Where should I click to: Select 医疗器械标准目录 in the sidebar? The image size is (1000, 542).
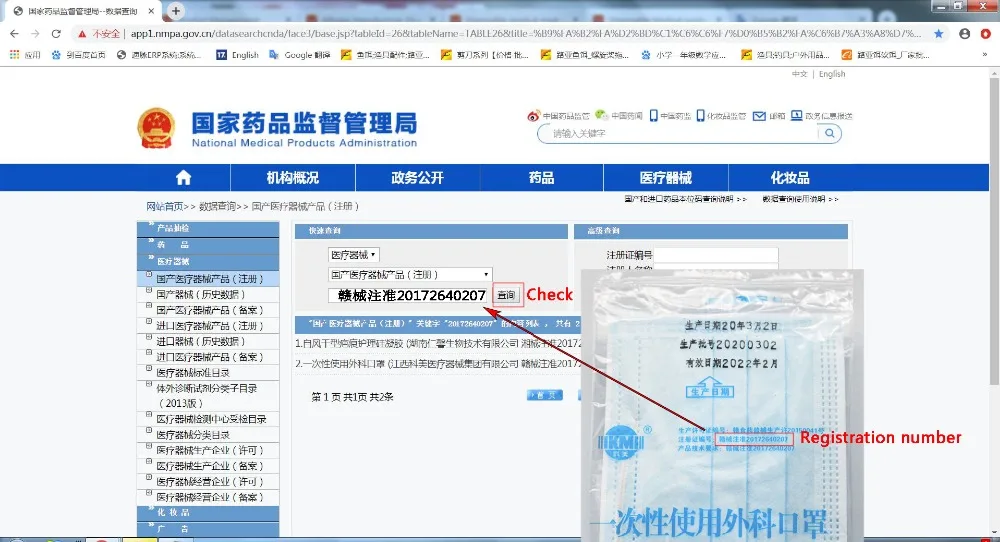click(x=193, y=373)
